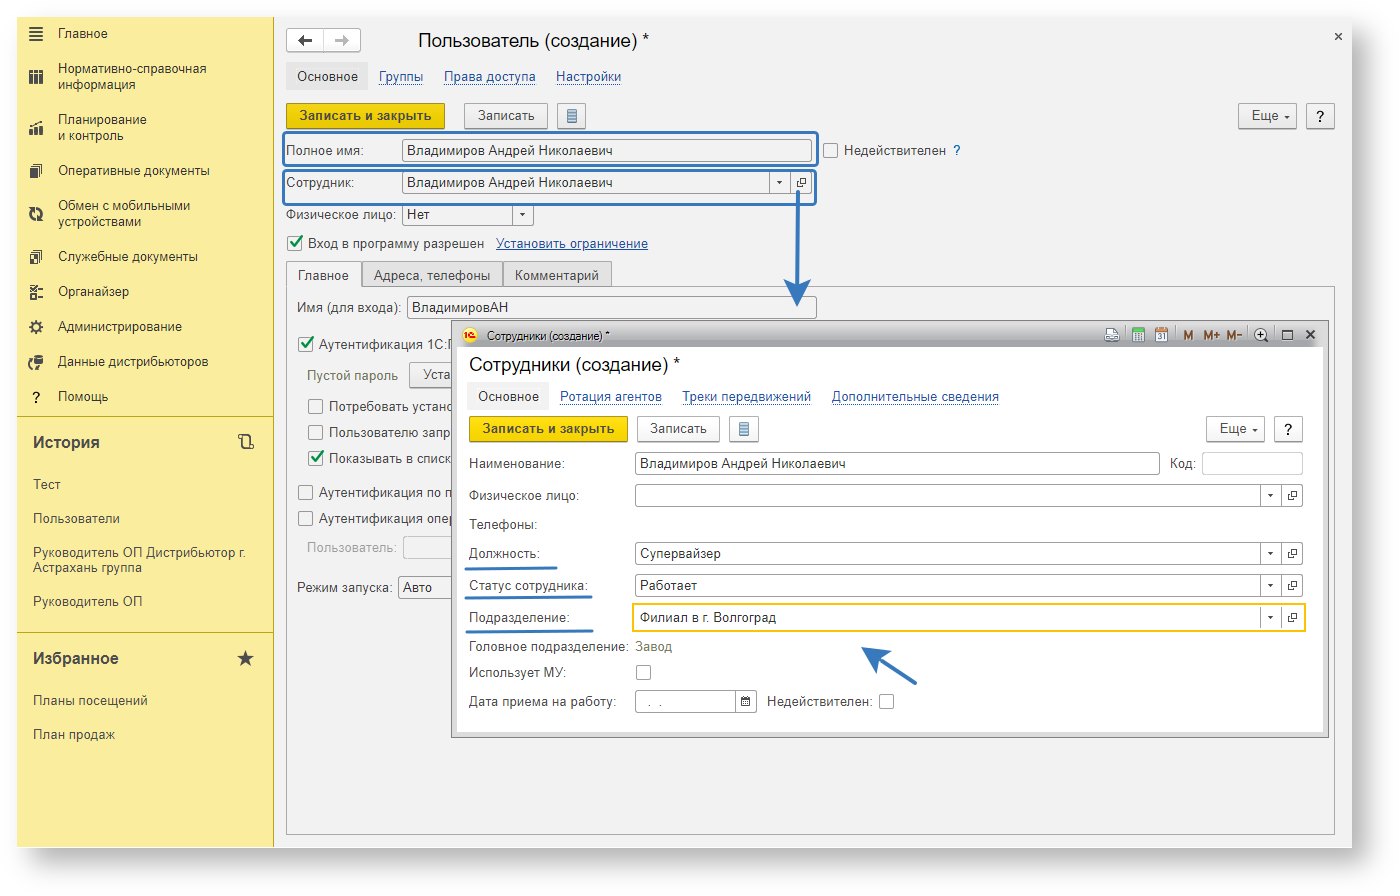Click the Наименование input field

[897, 463]
